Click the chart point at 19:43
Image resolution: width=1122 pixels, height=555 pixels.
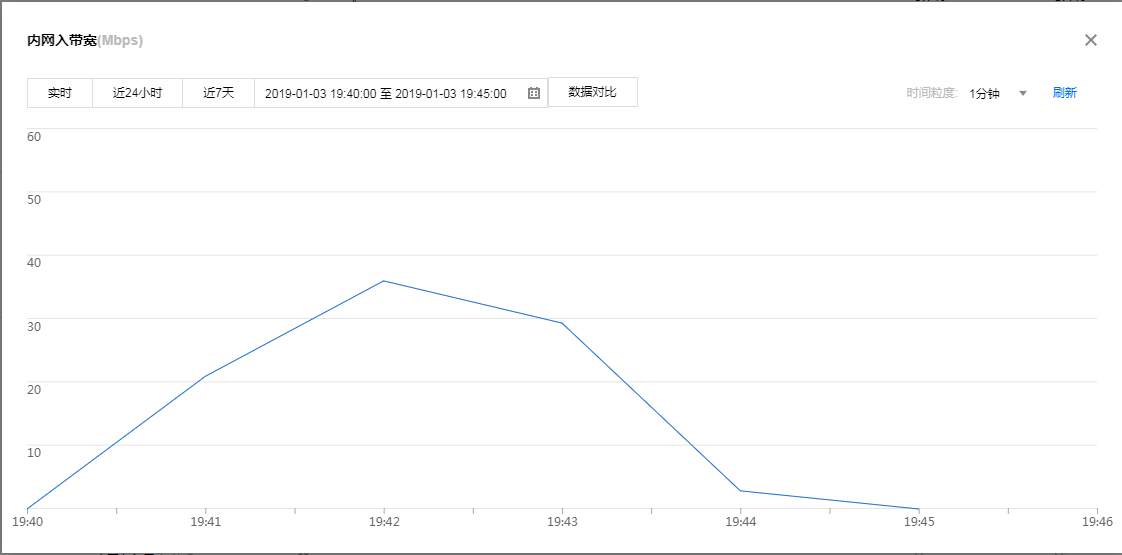[562, 323]
